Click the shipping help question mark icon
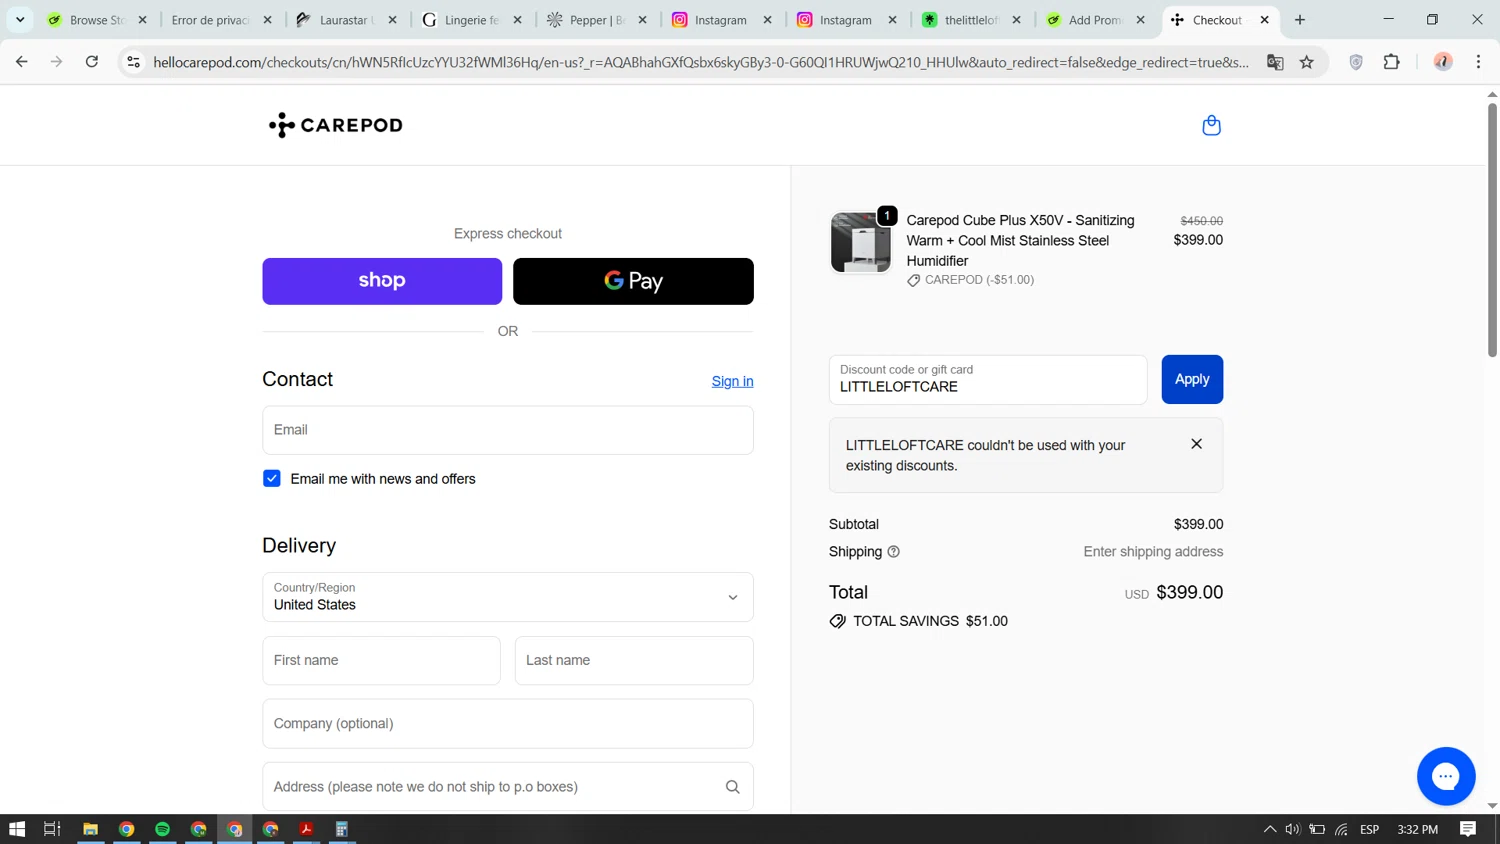The height and width of the screenshot is (844, 1500). pos(894,552)
